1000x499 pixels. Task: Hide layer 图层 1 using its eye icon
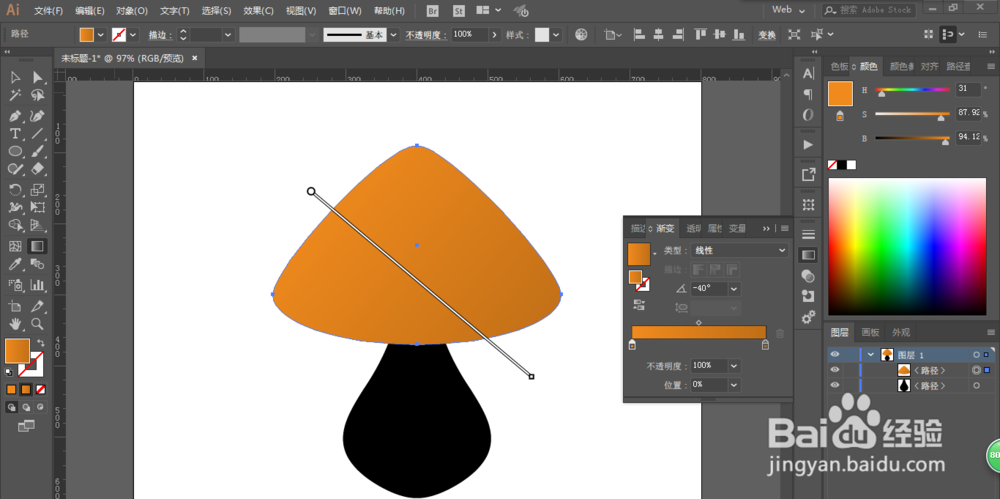(835, 354)
